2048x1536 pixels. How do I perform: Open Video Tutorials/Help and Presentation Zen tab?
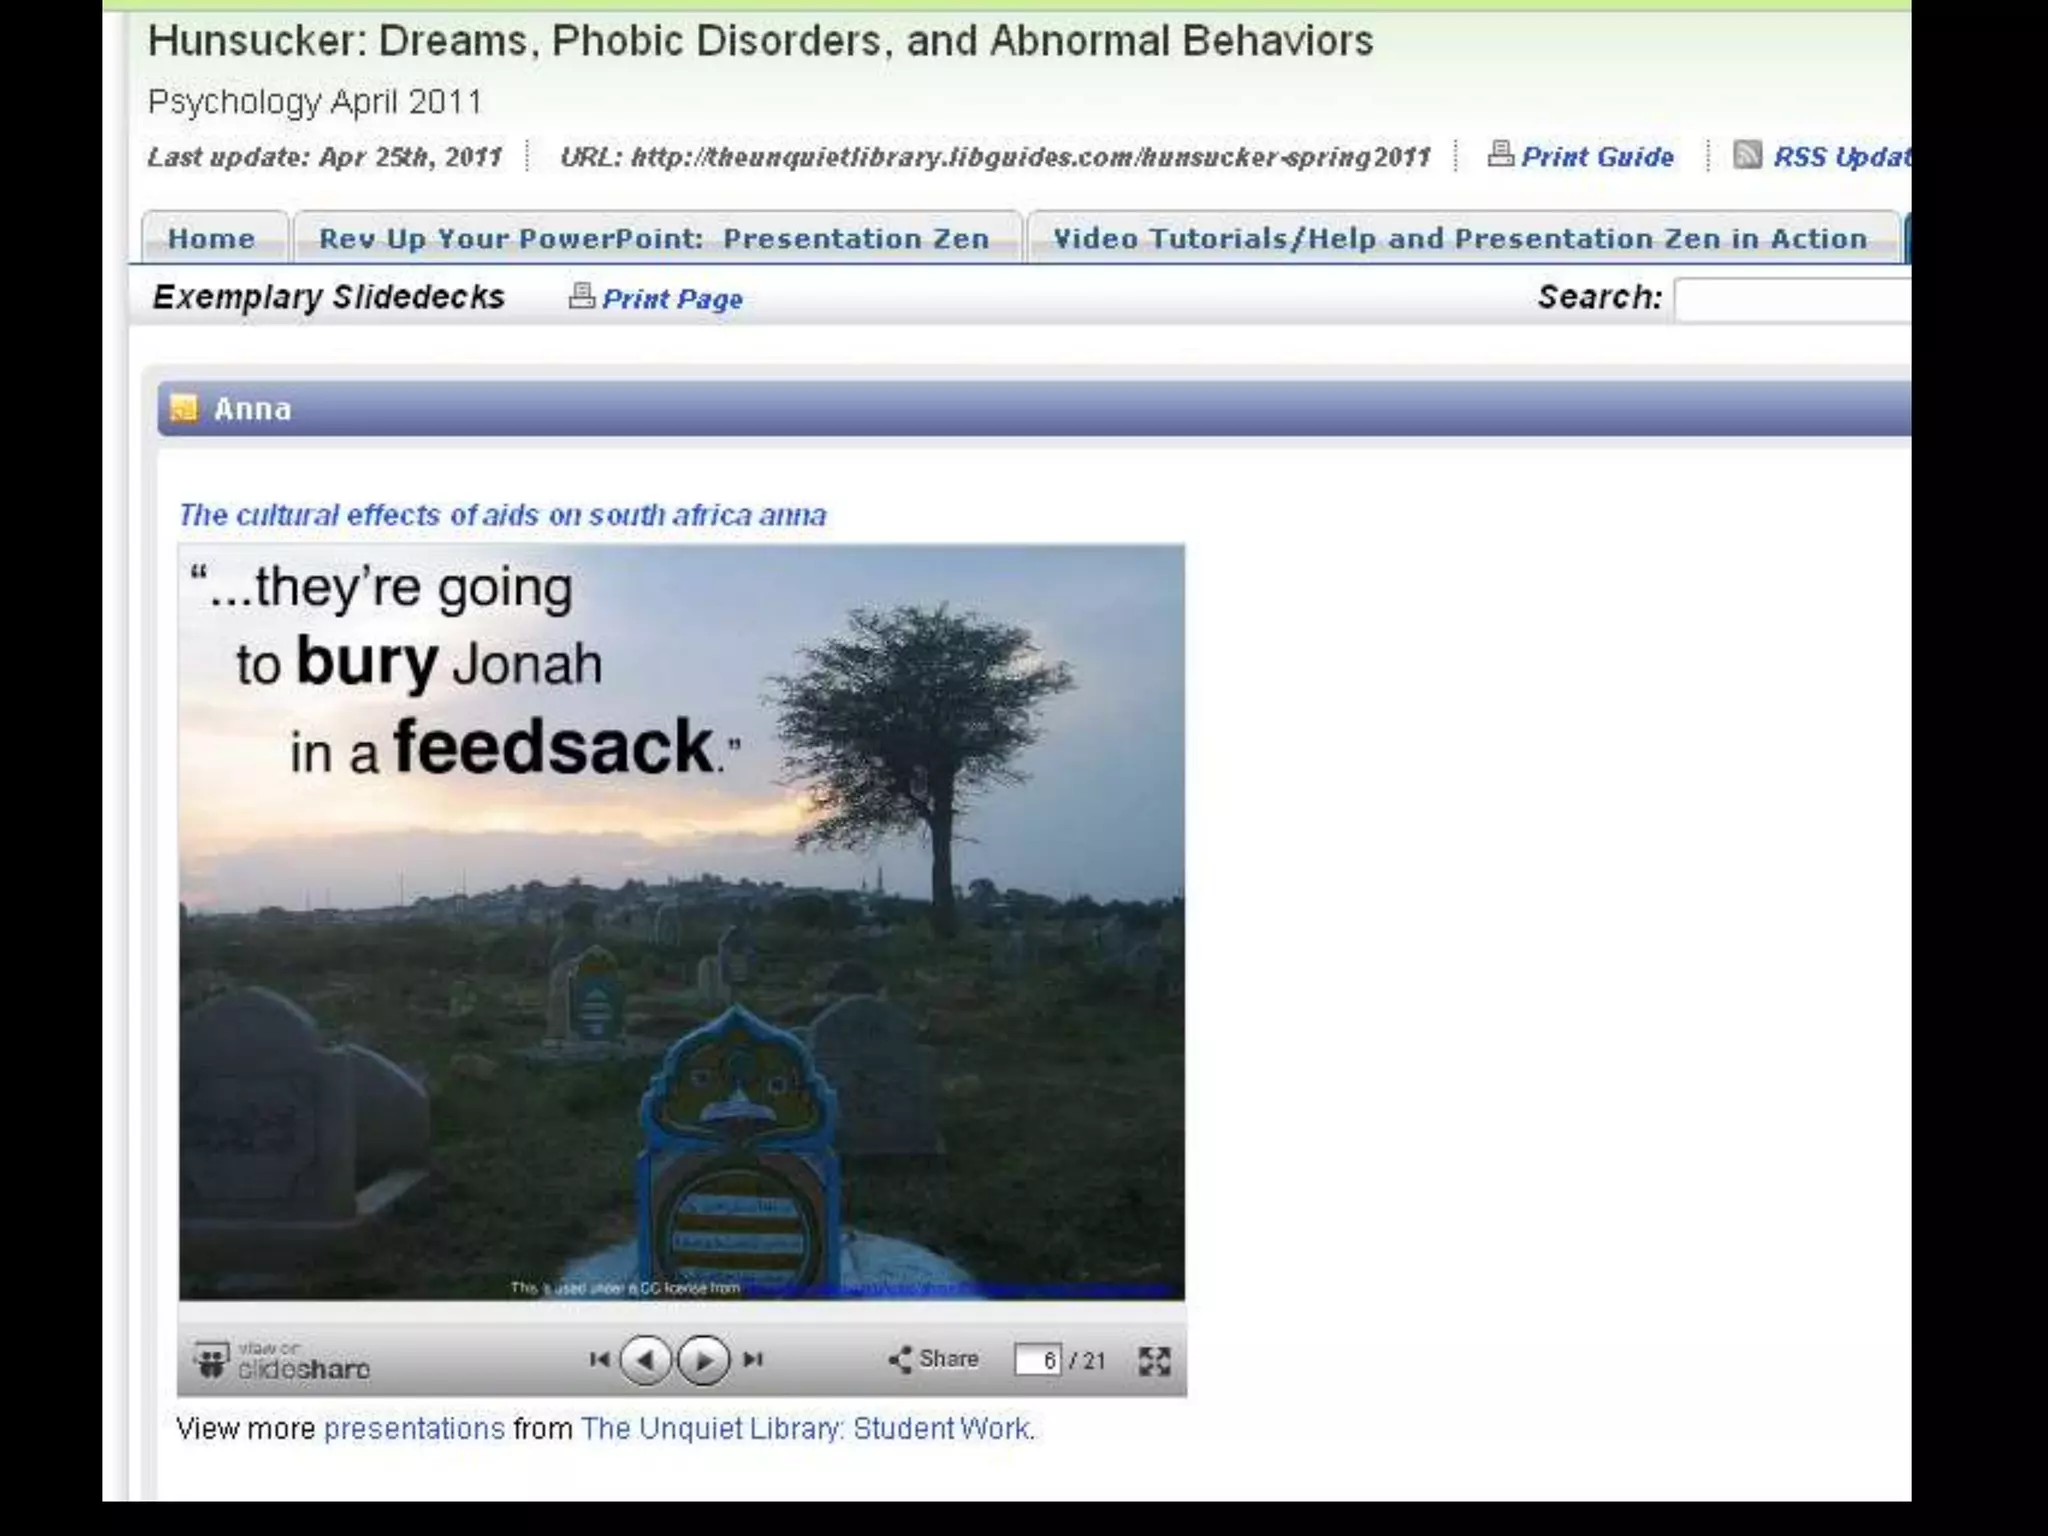1460,238
